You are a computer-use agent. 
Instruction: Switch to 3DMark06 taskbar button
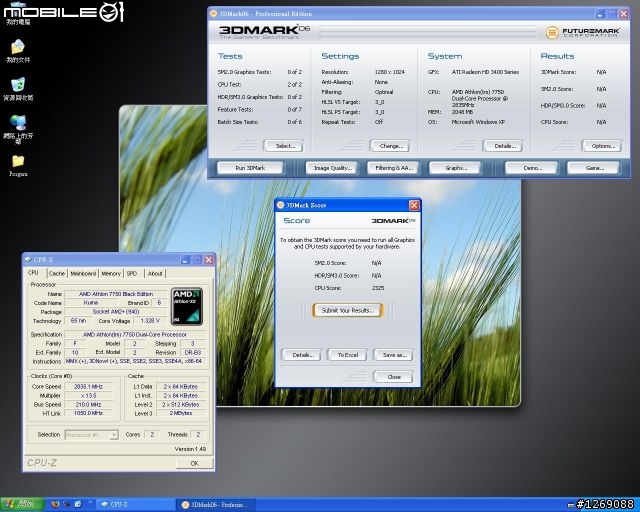[x=216, y=505]
